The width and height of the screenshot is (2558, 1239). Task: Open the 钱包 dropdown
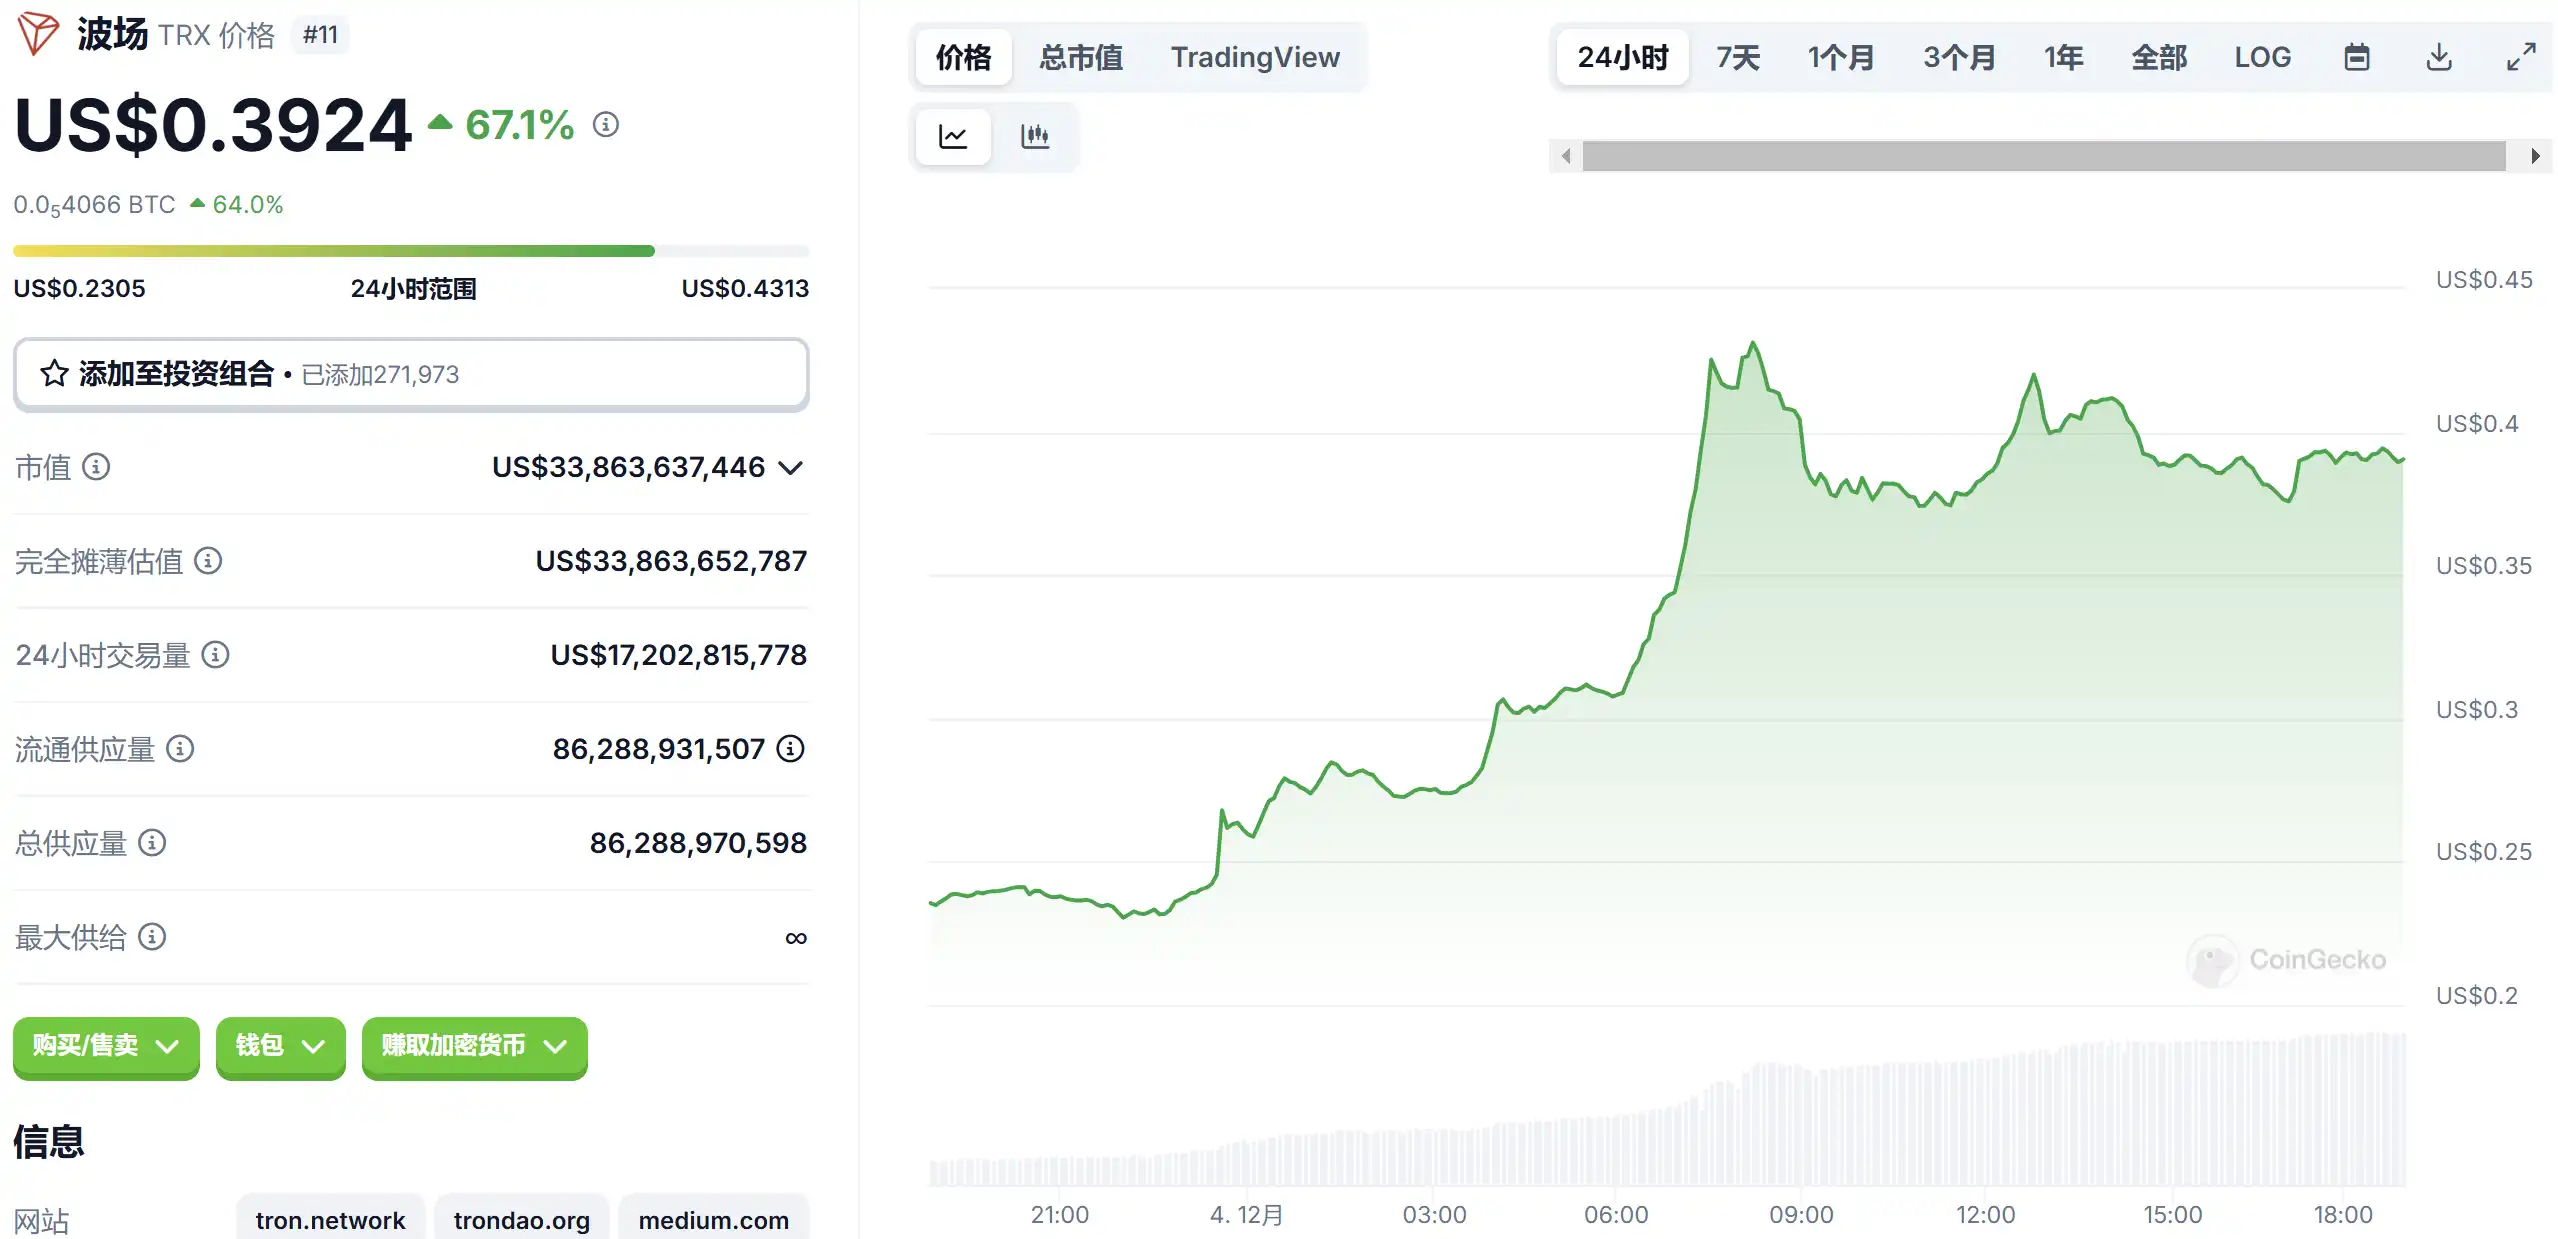click(x=280, y=1046)
